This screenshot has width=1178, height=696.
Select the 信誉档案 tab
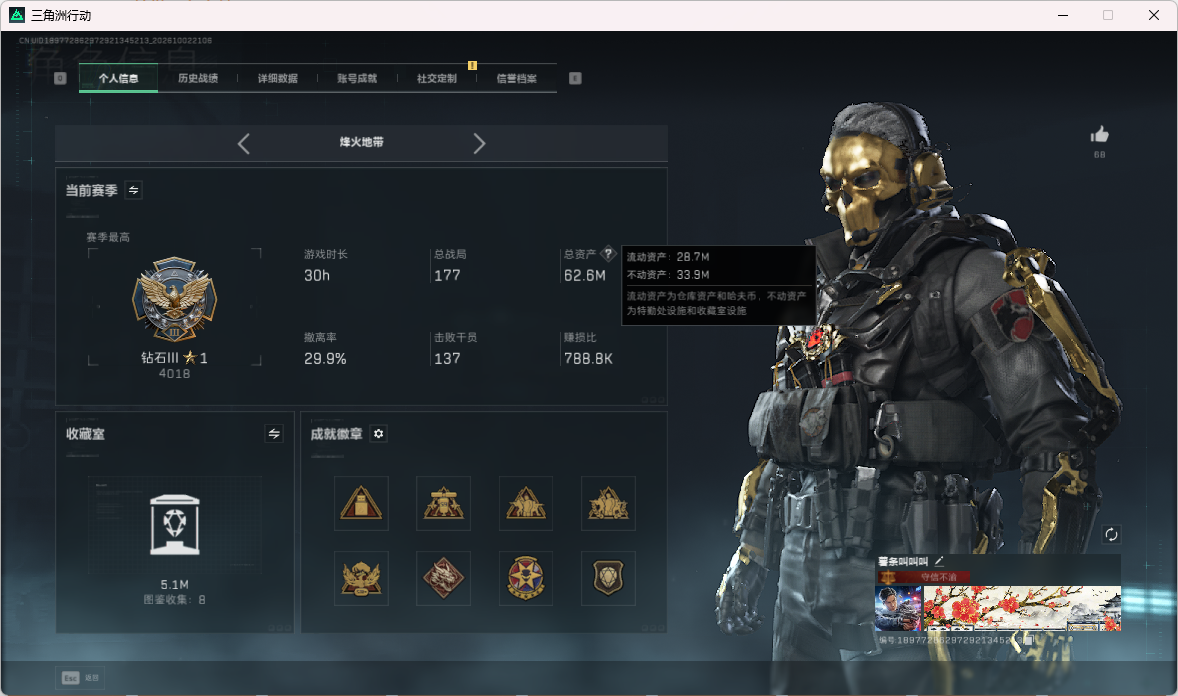[x=516, y=78]
